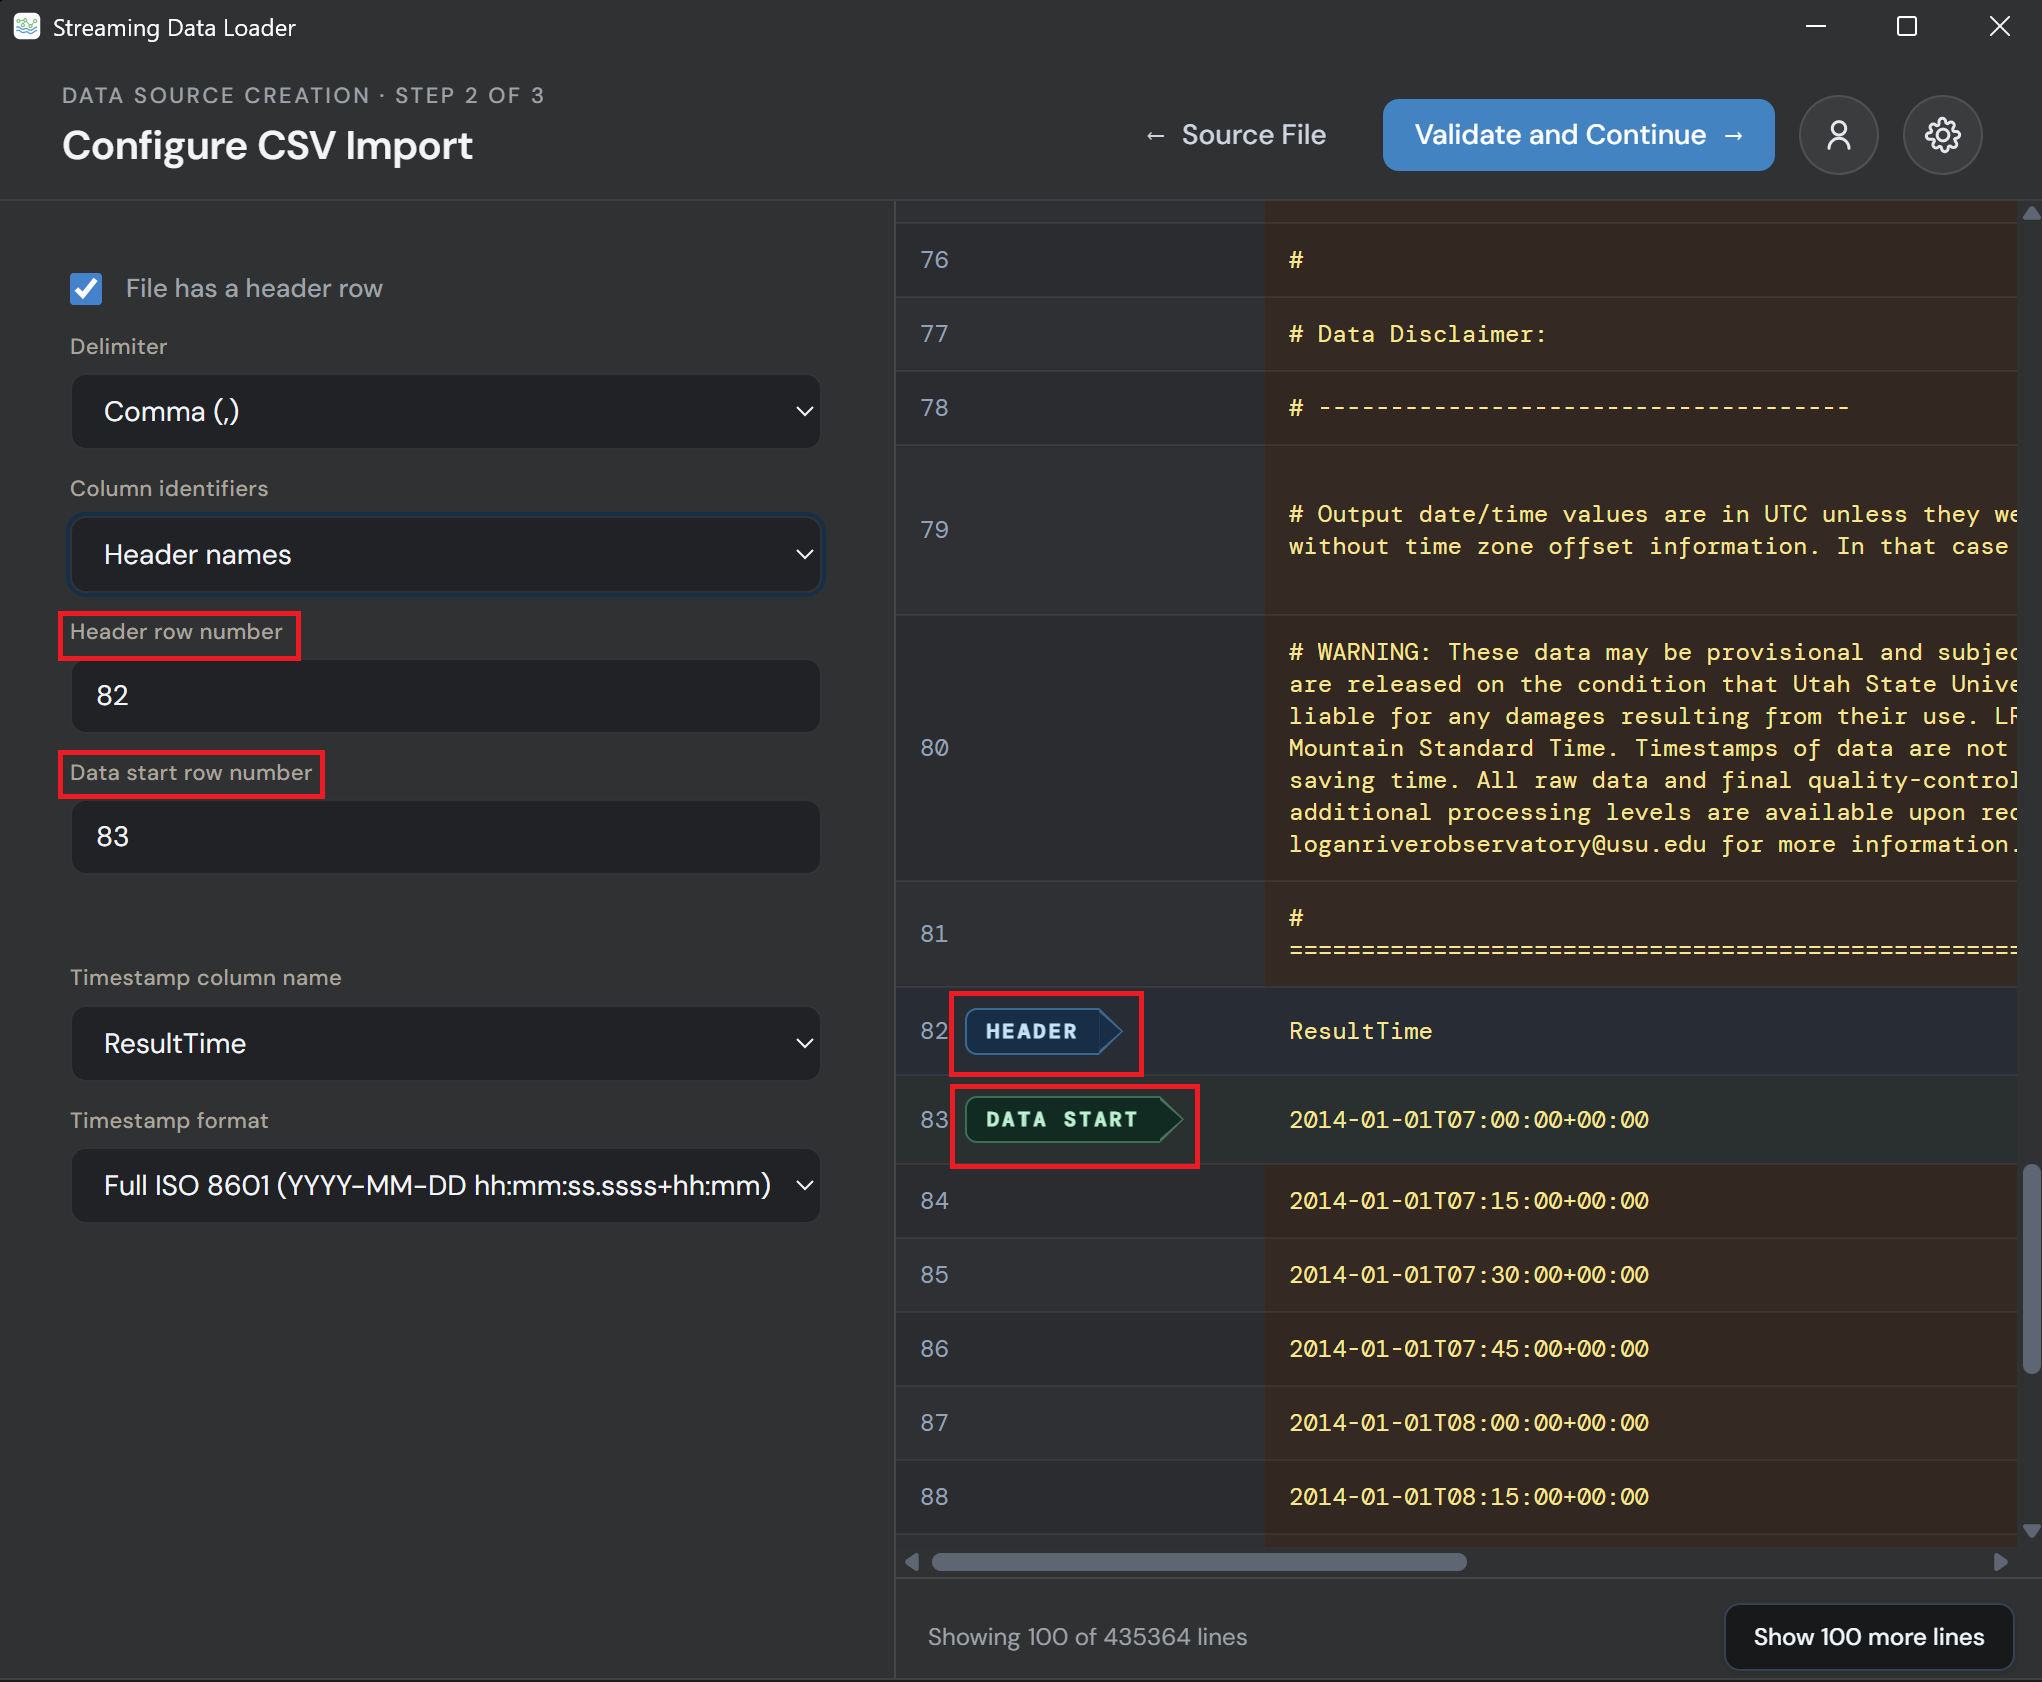The image size is (2042, 1682).
Task: Click the vertical scrollbar down arrow
Action: (2031, 1531)
